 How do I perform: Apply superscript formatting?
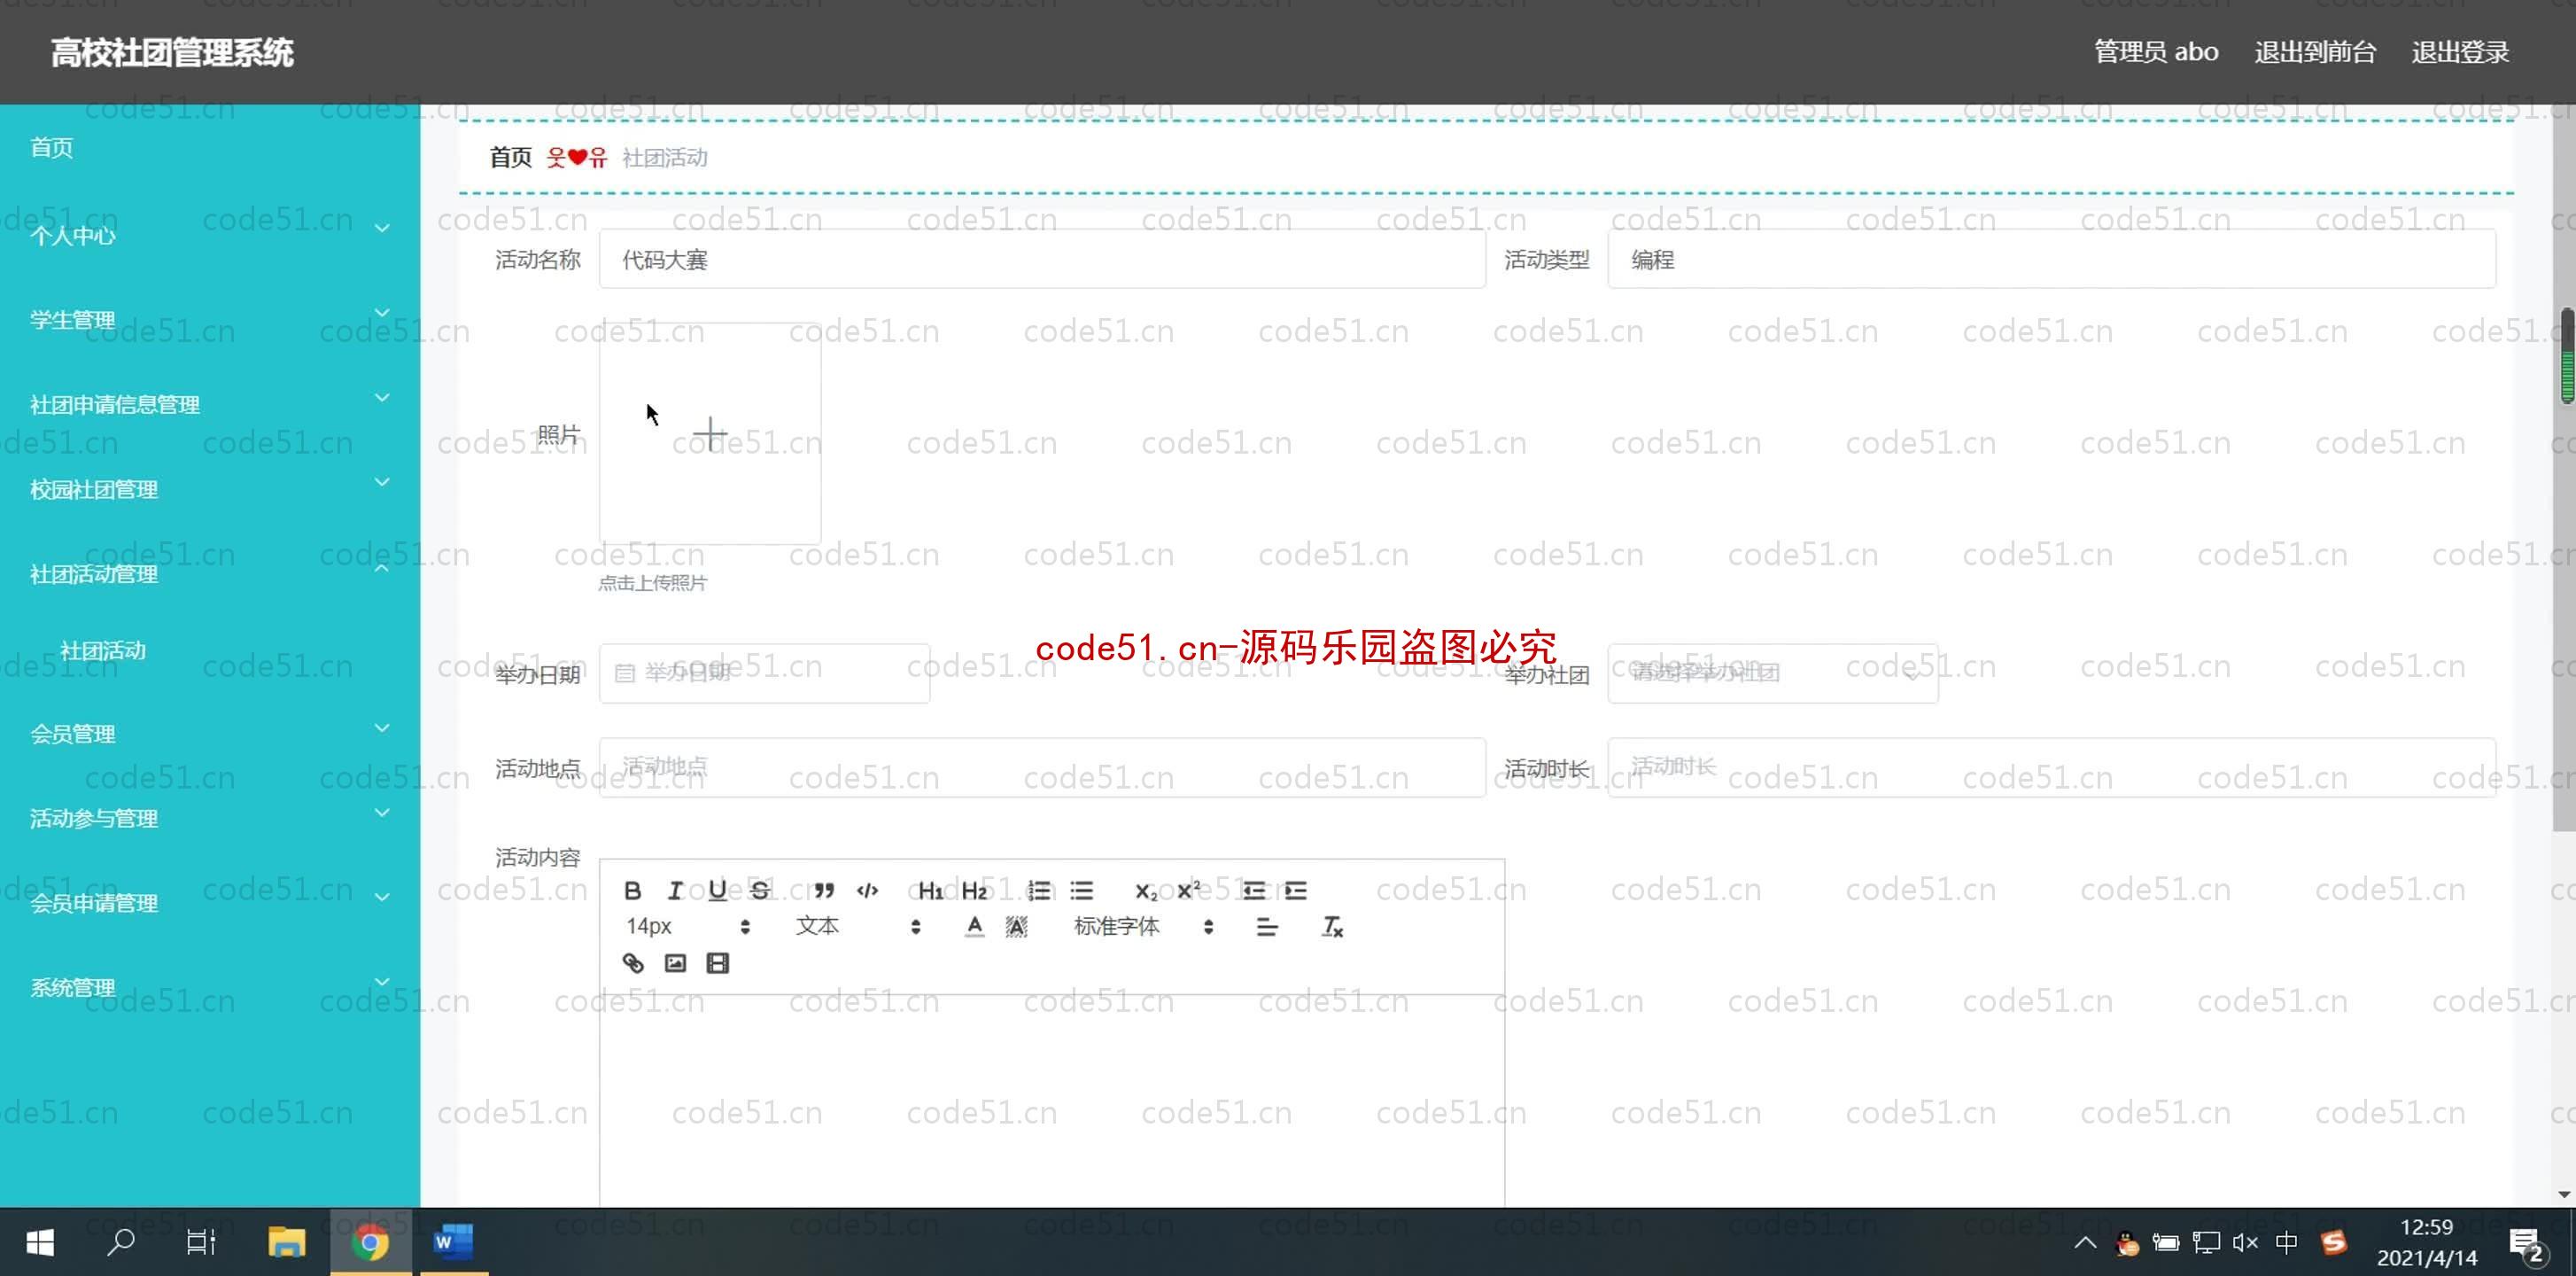click(1188, 890)
